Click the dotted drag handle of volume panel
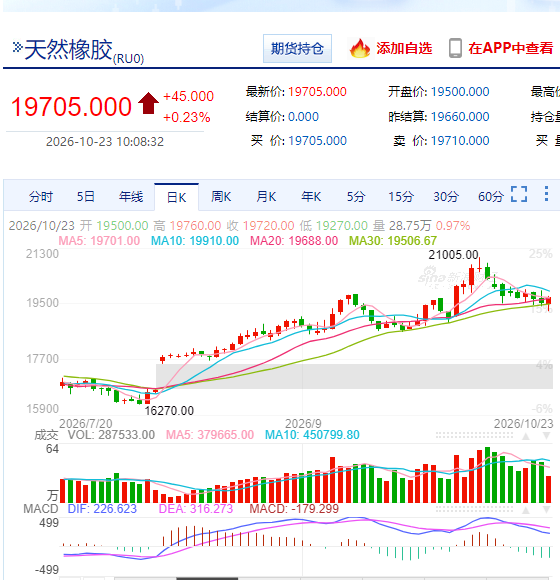560x580 pixels. (x=474, y=435)
